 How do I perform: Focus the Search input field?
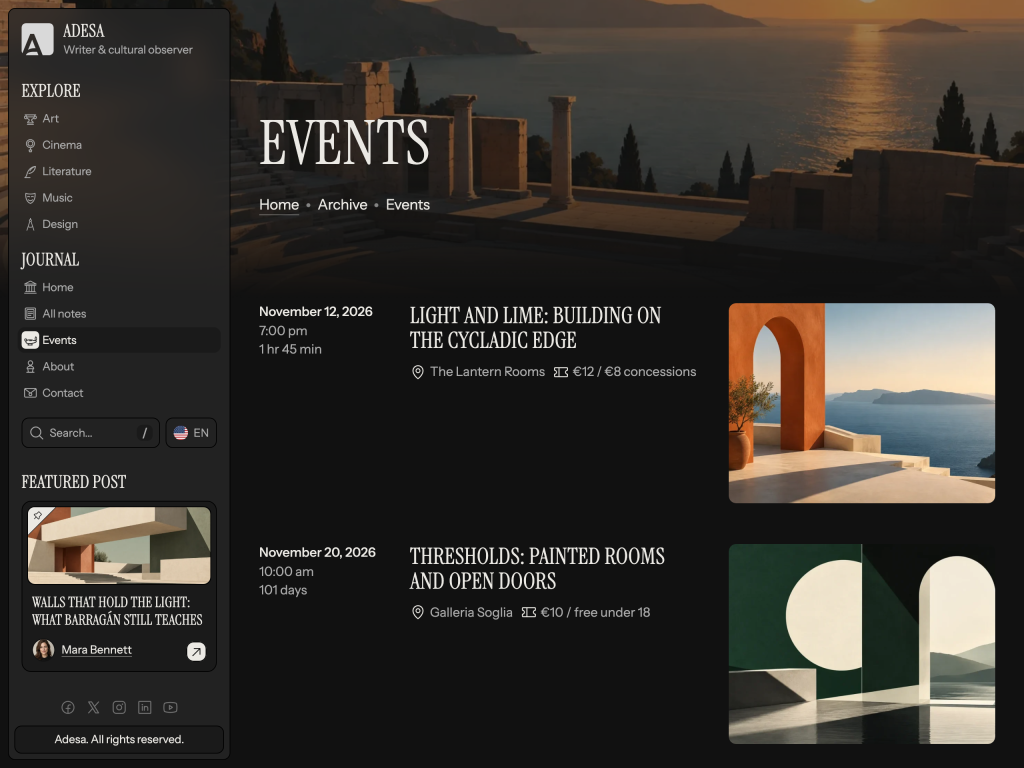[91, 433]
